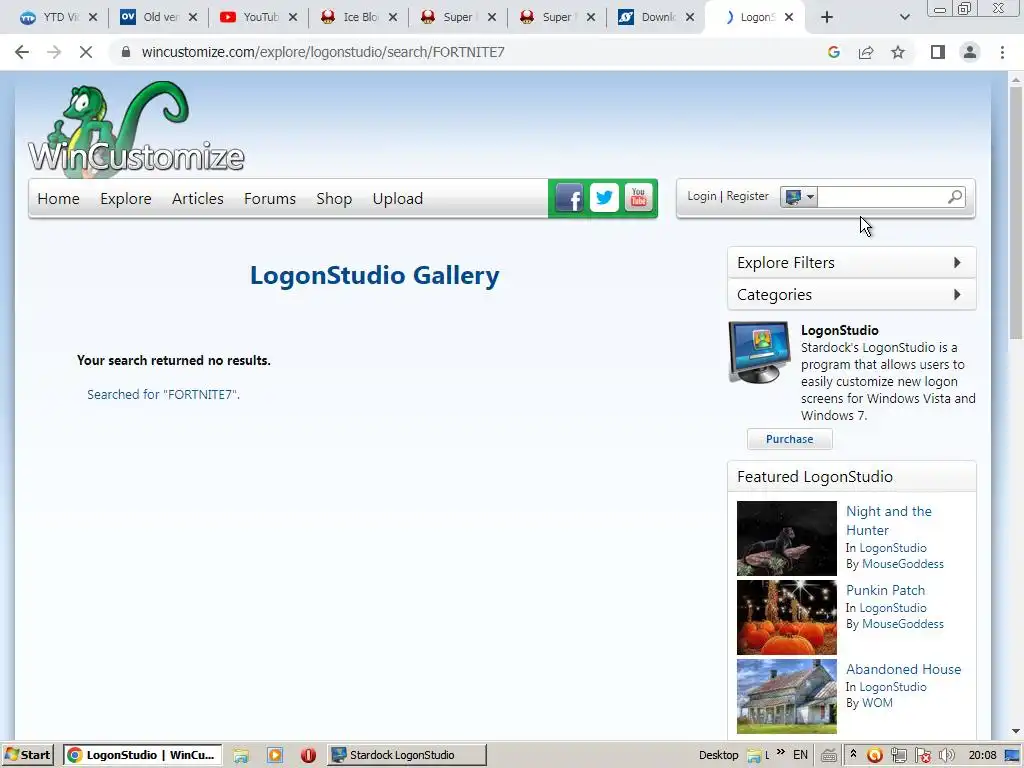View site information padlock
This screenshot has width=1024, height=768.
tap(126, 52)
